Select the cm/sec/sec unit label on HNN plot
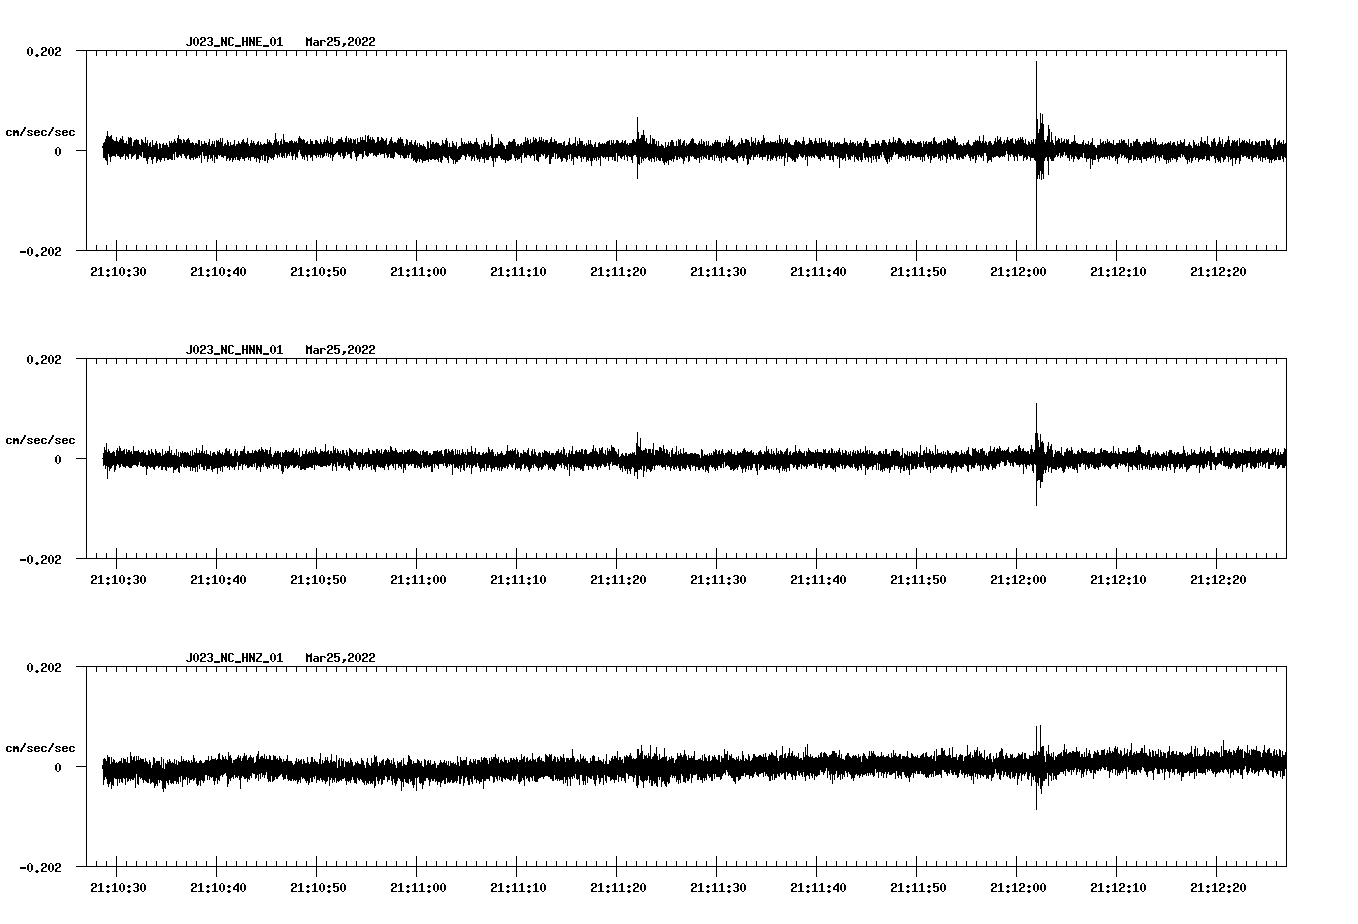 coord(41,440)
